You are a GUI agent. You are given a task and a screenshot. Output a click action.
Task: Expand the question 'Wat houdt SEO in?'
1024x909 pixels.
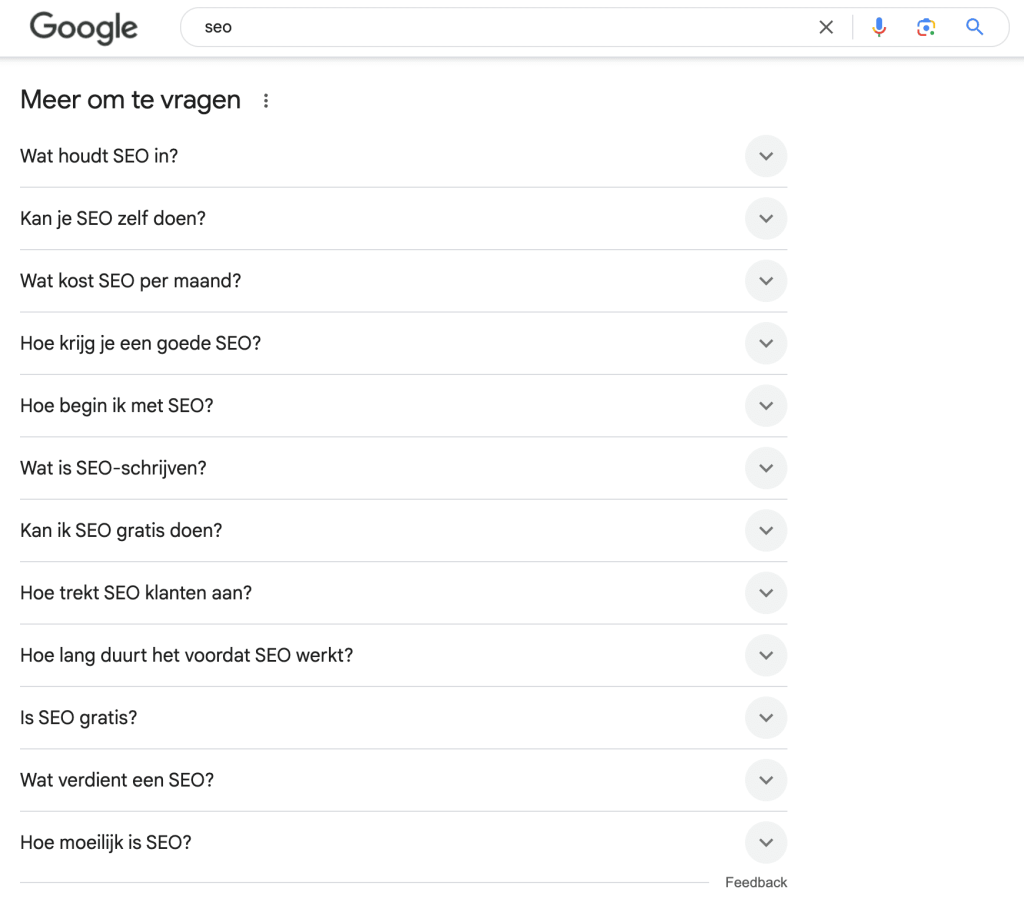point(765,156)
